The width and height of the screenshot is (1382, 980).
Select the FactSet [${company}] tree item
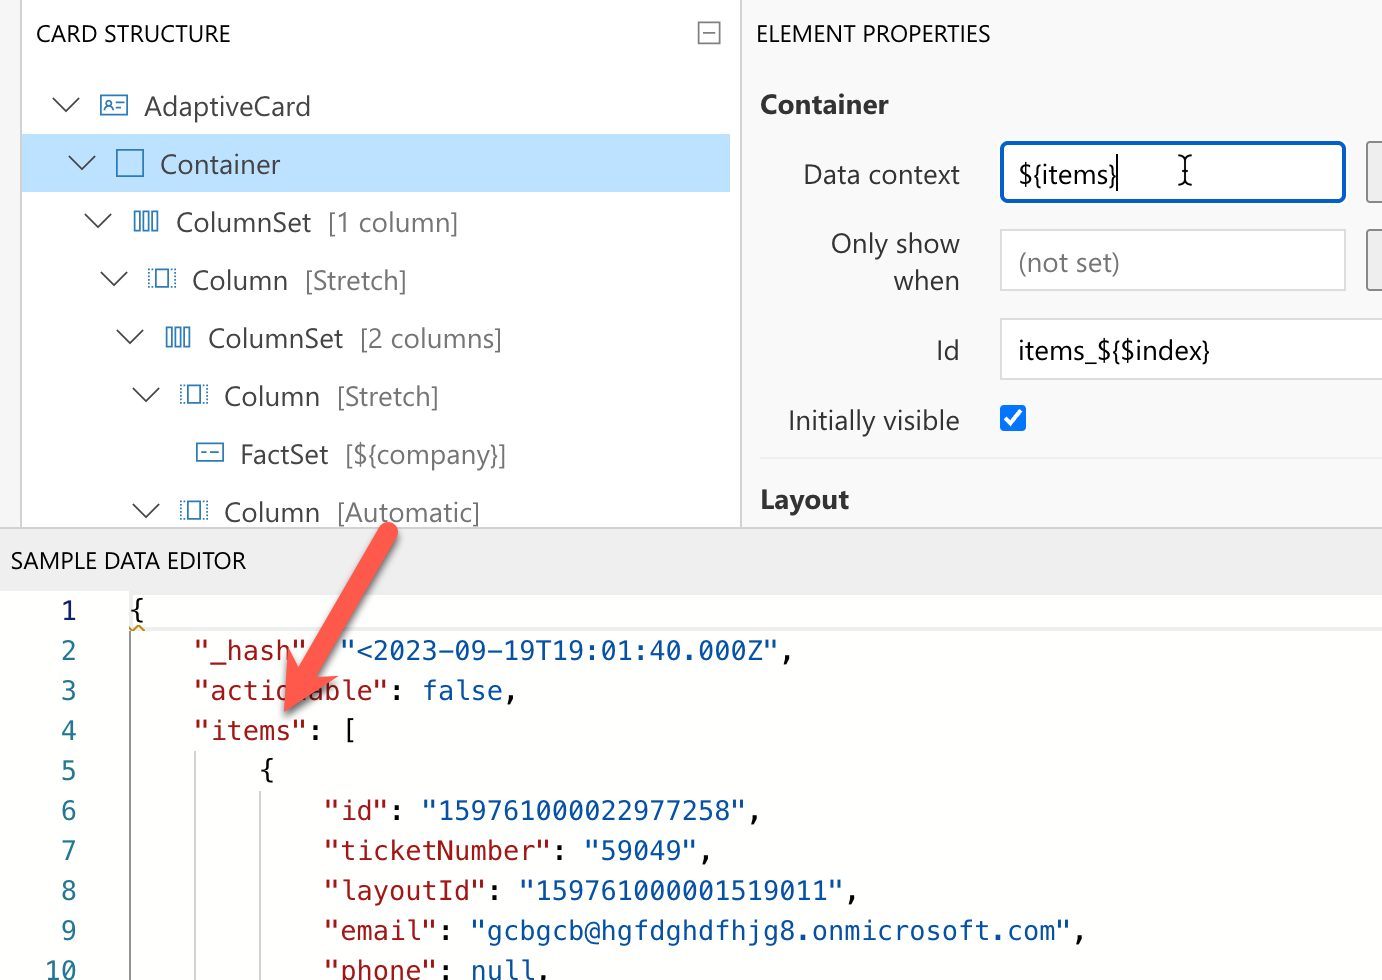coord(370,453)
